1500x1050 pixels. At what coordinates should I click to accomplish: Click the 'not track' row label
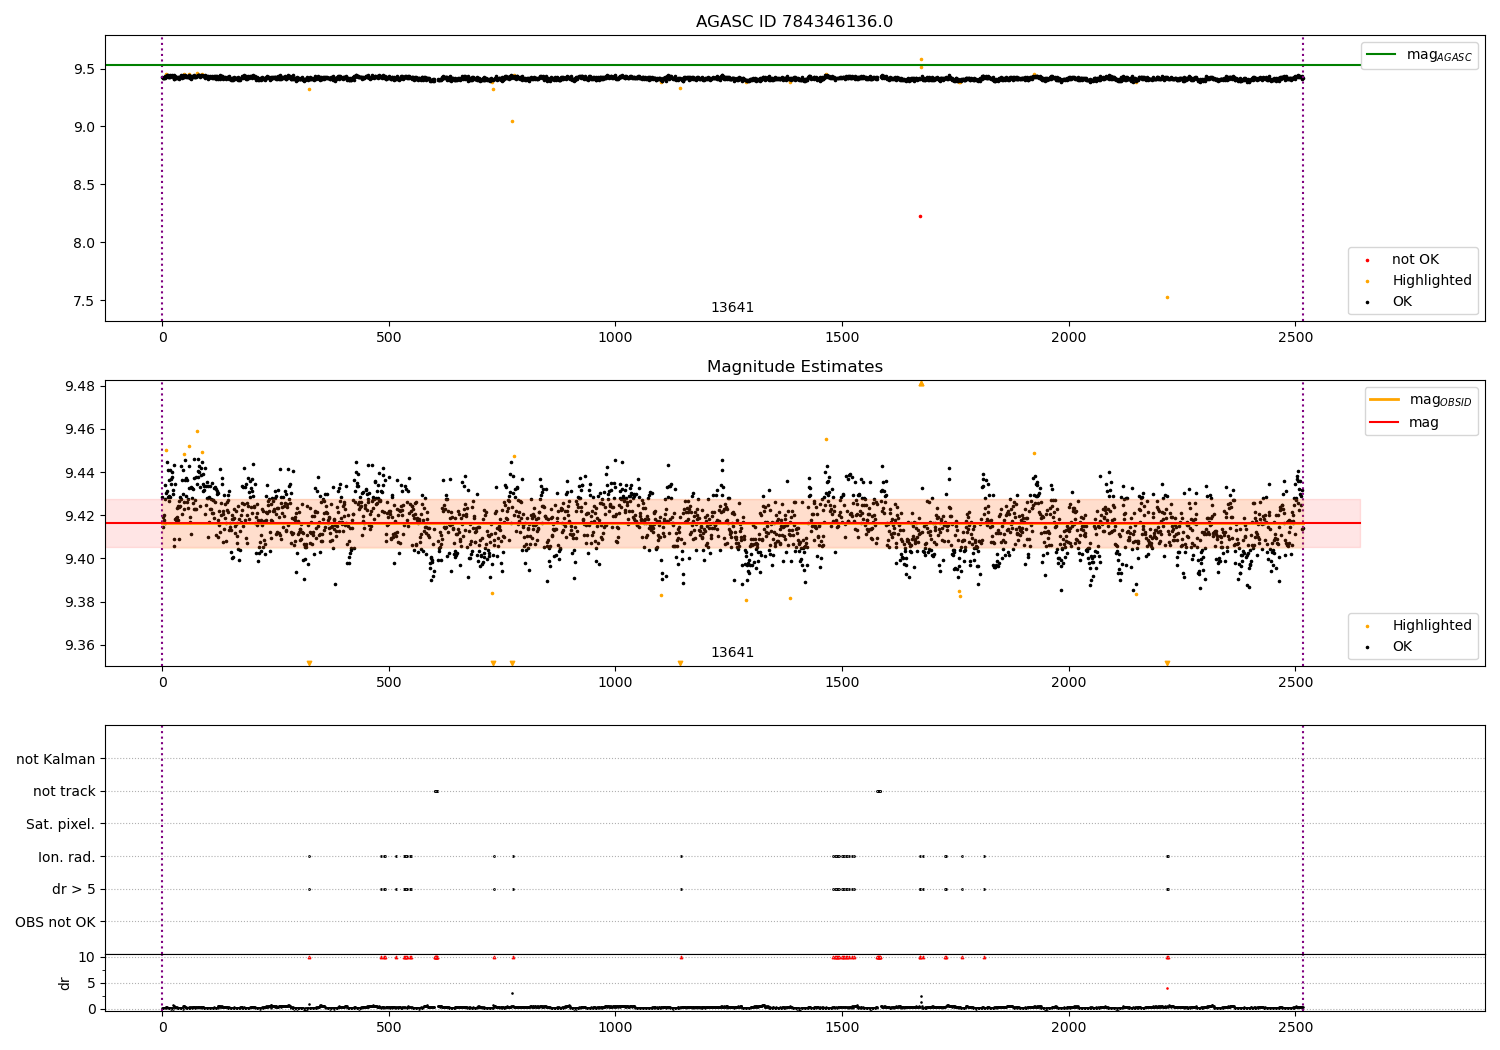[x=64, y=792]
